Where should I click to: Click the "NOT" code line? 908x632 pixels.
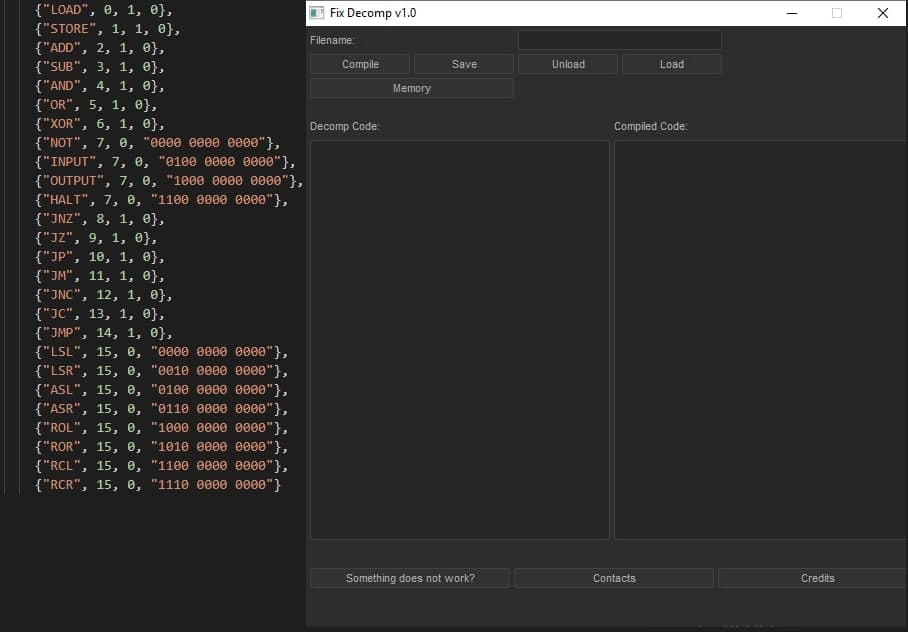tap(158, 143)
